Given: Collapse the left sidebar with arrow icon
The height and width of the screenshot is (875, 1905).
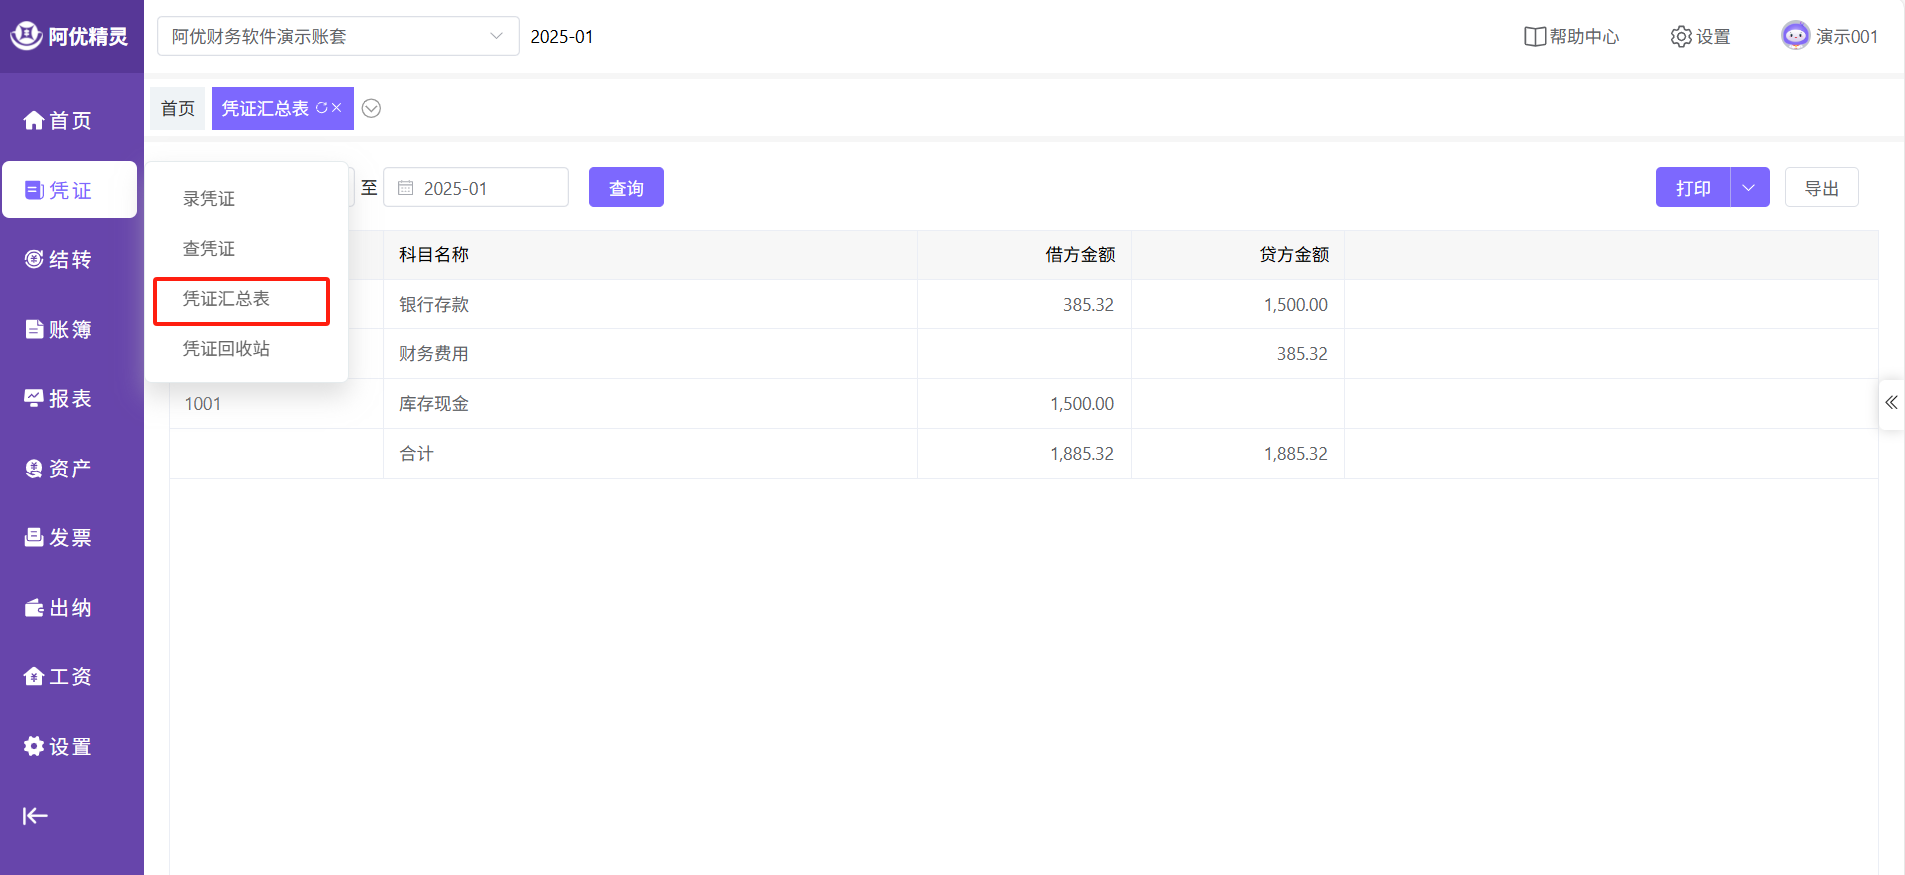Looking at the screenshot, I should click(x=35, y=816).
